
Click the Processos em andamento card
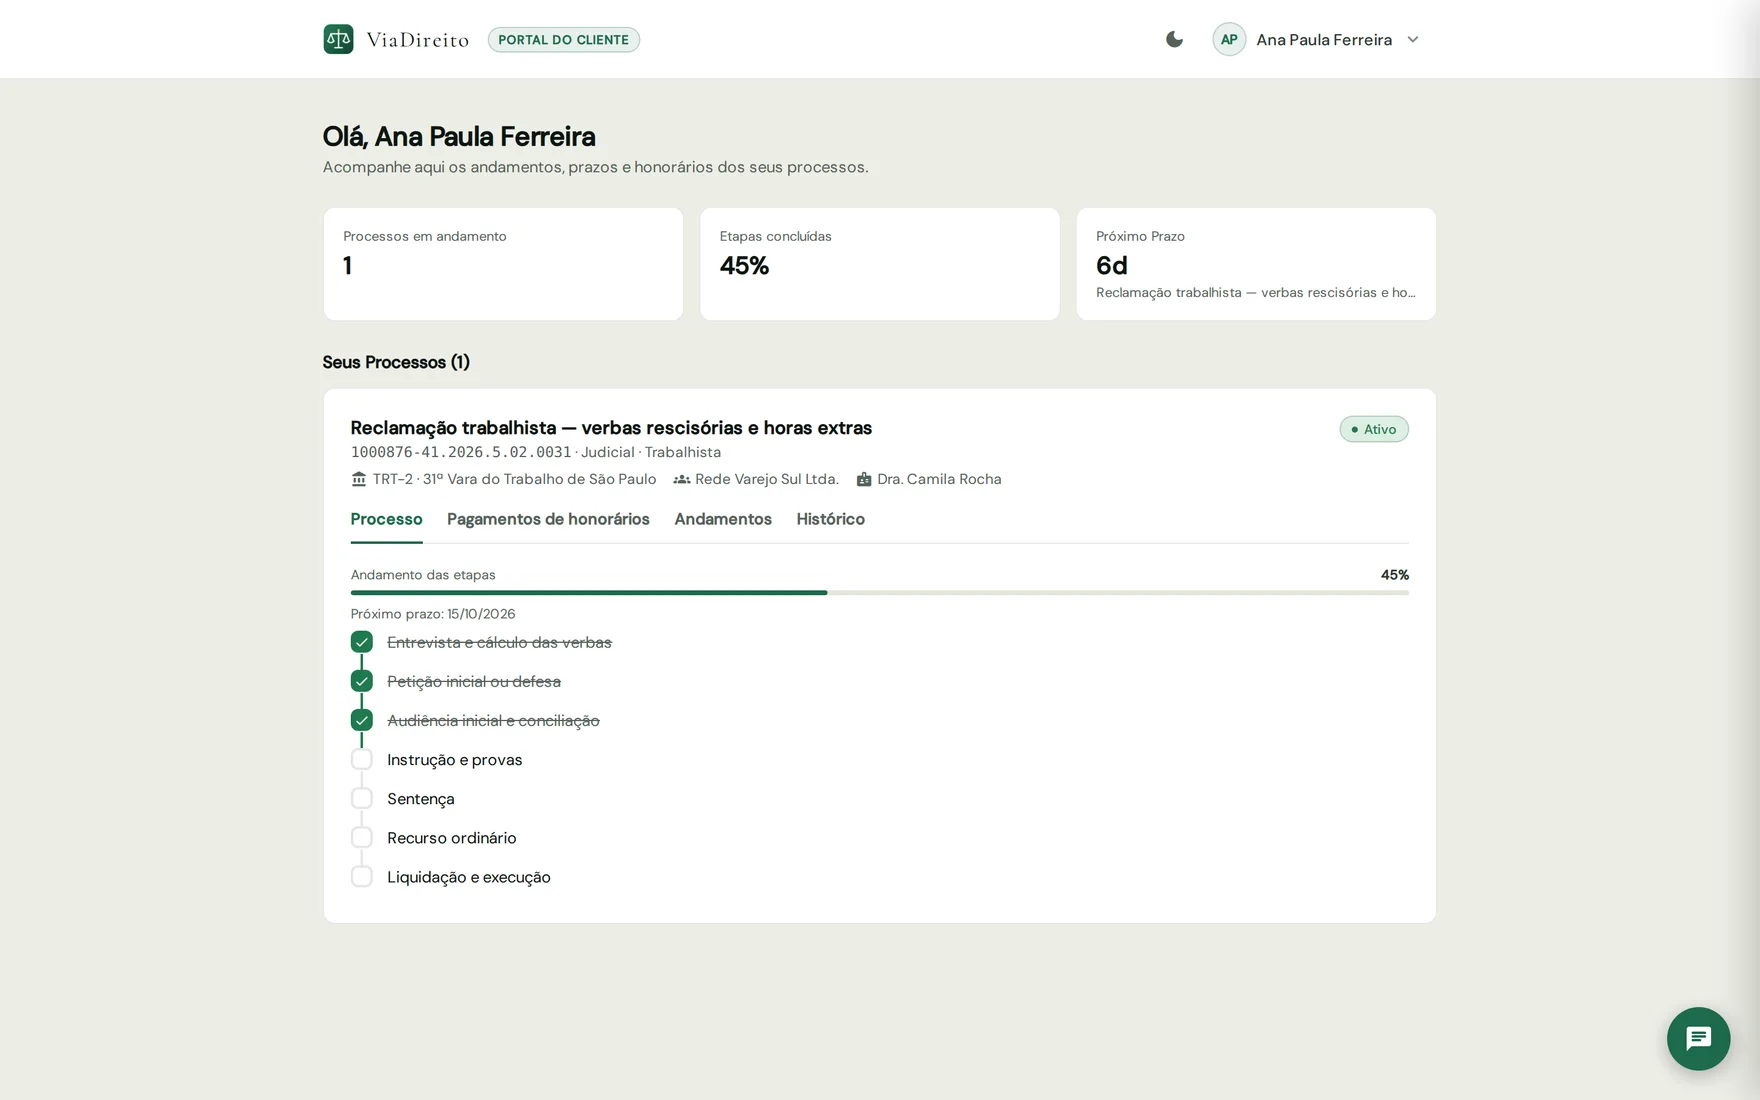click(x=503, y=264)
